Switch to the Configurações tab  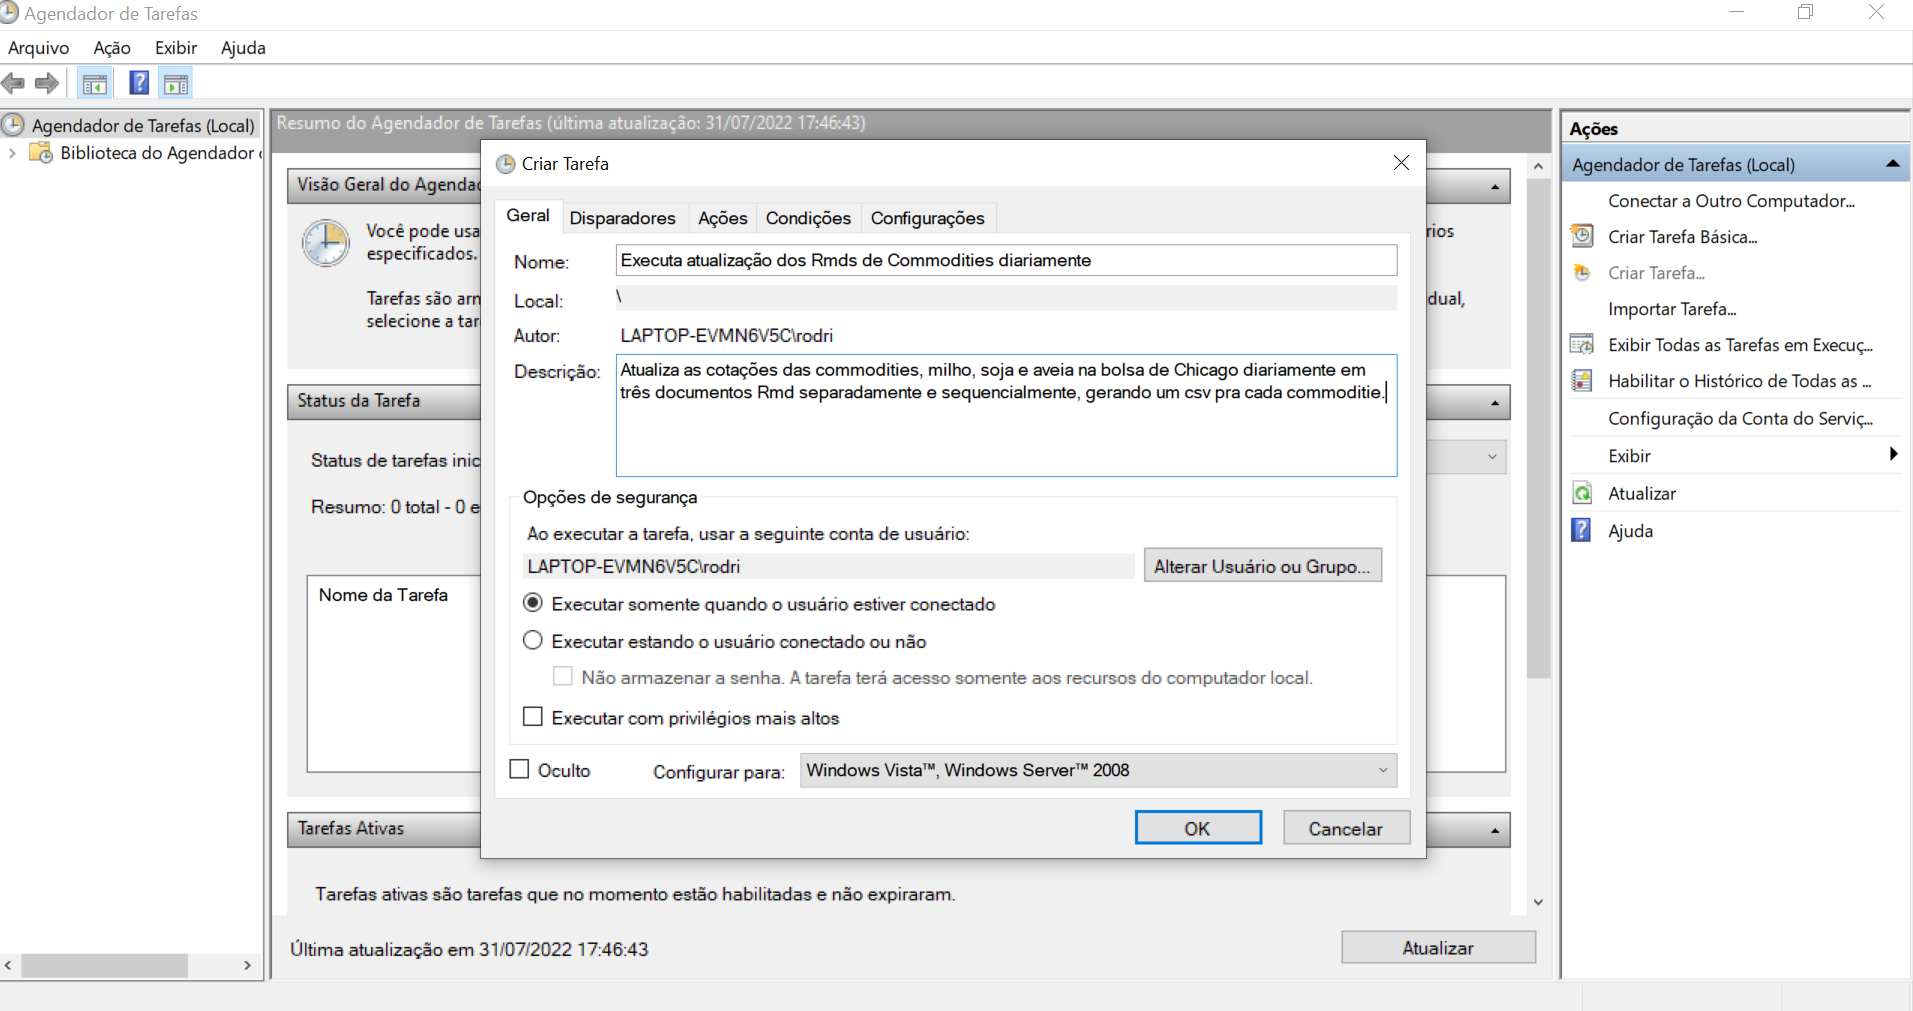(x=927, y=218)
